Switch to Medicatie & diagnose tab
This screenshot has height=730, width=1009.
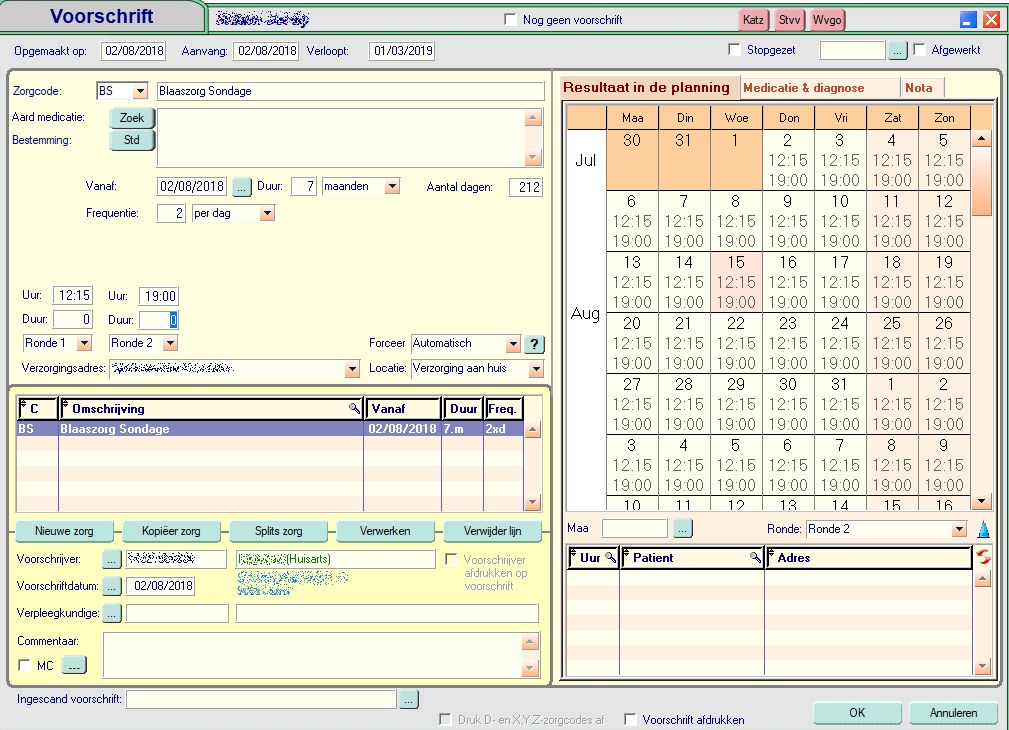(x=803, y=88)
